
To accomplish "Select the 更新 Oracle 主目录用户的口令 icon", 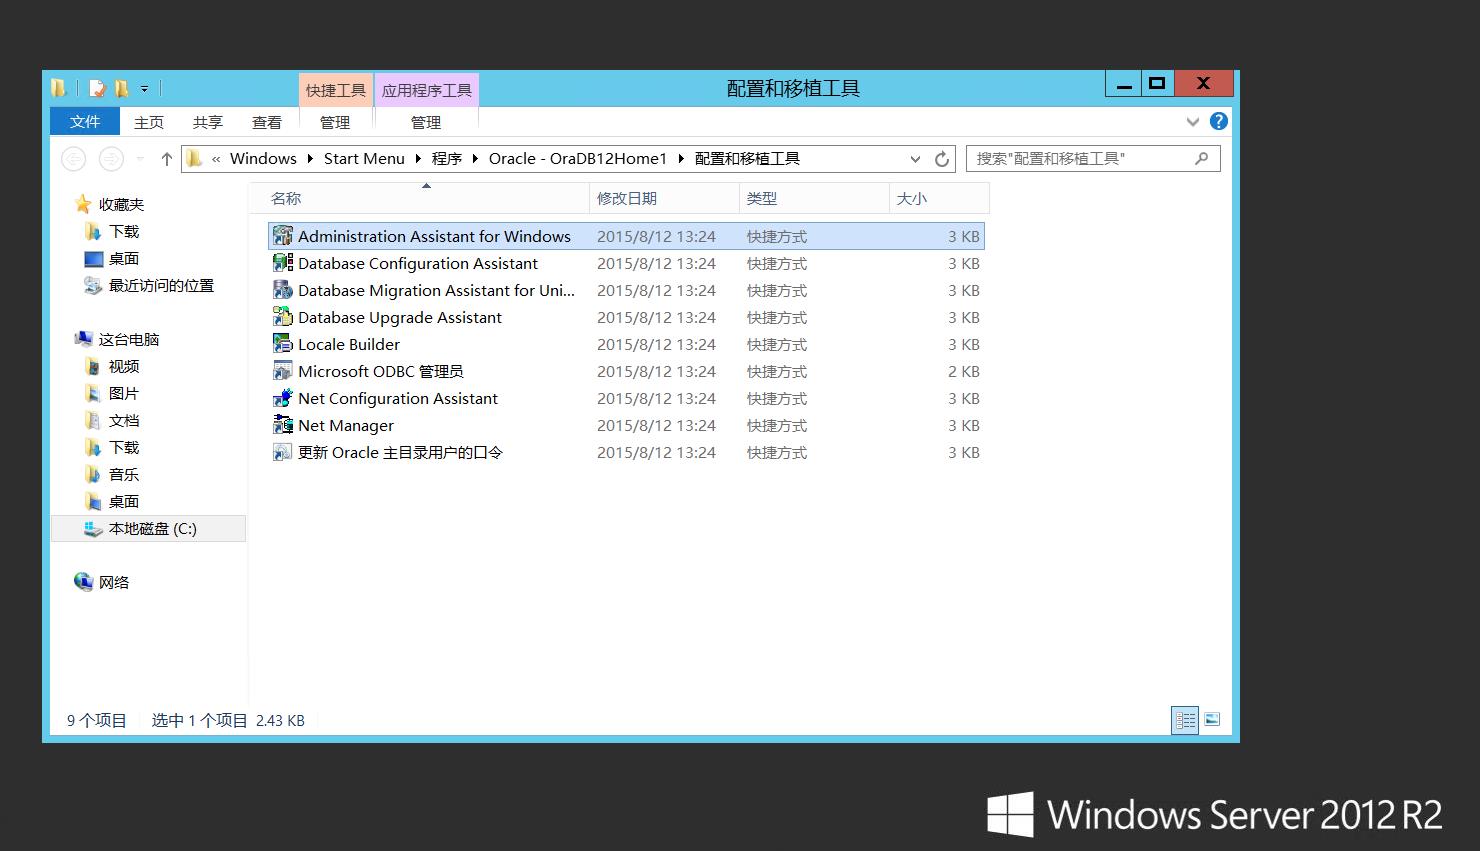I will coord(283,452).
